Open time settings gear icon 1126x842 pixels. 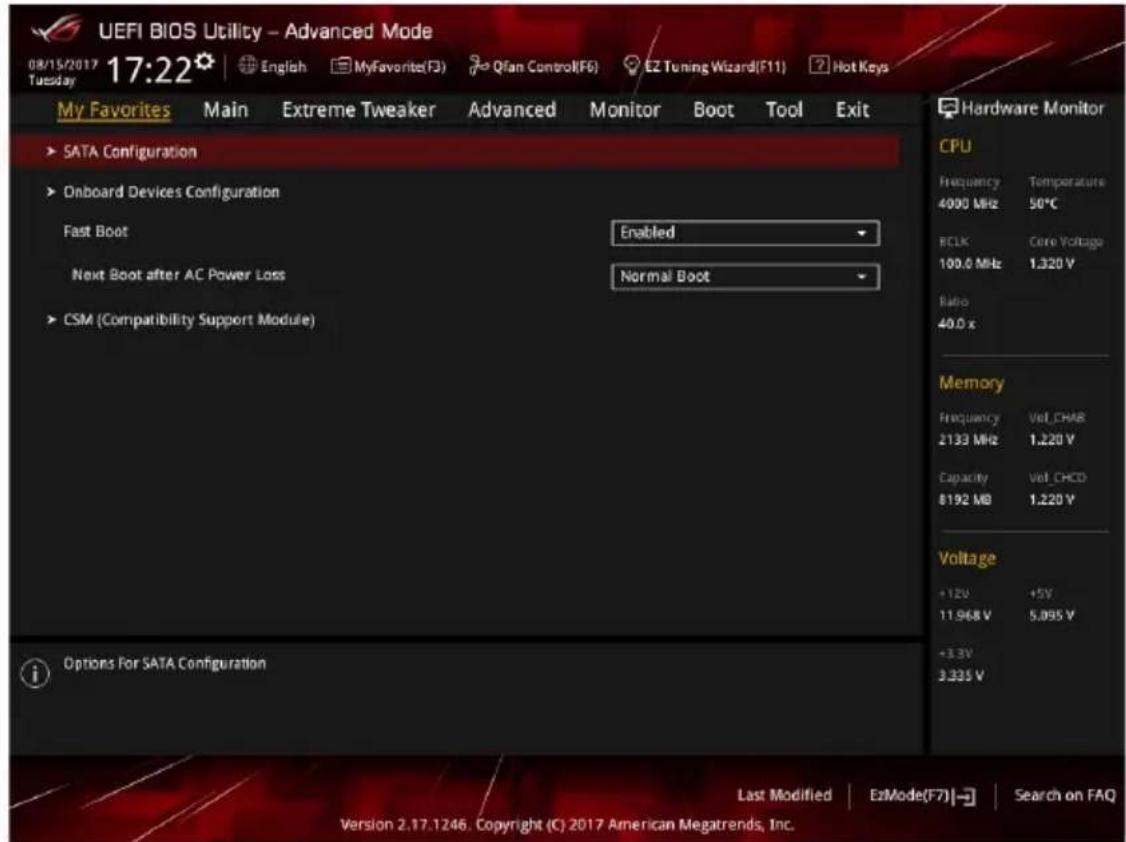coord(205,62)
